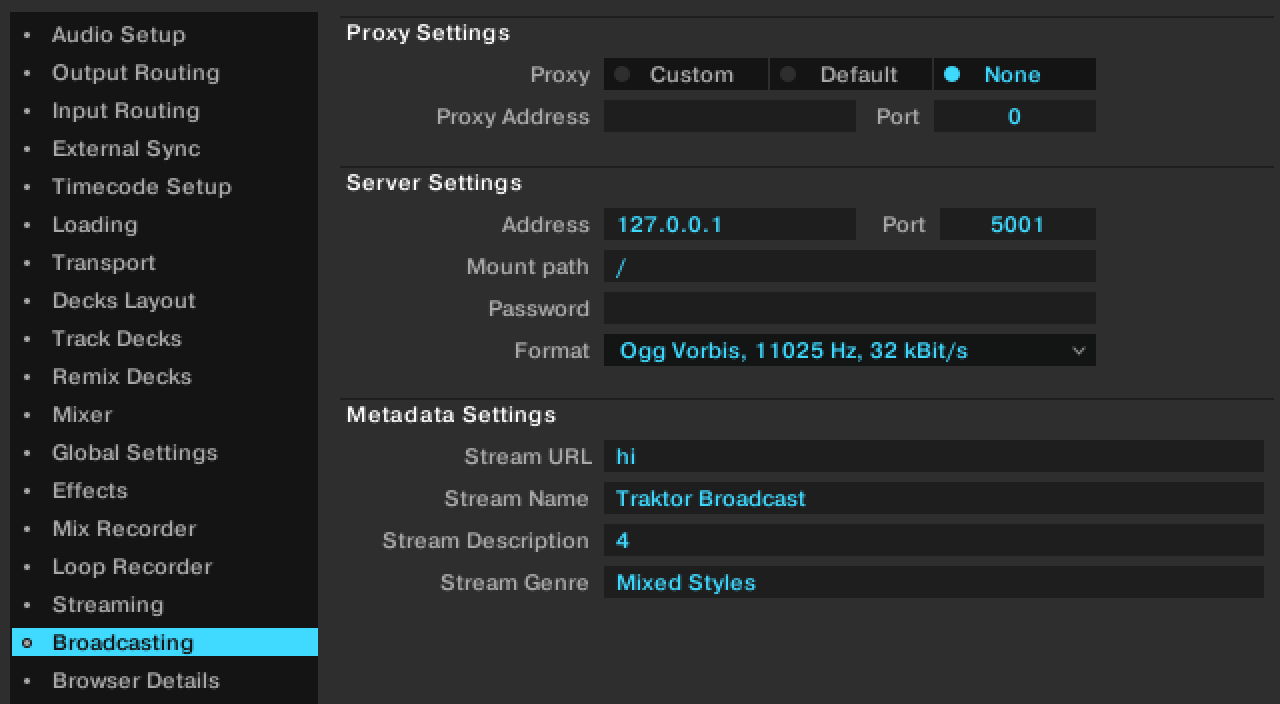Screen dimensions: 1280x704
Task: Open Mix Recorder preferences
Action: [124, 529]
